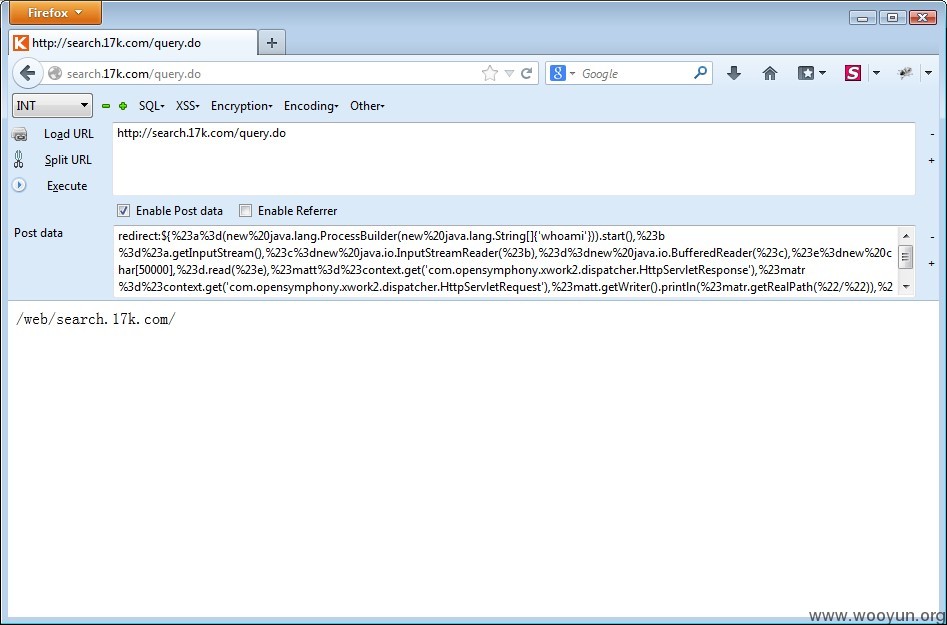Screen dimensions: 947x625
Task: Open the bookmarks menu star button
Action: 812,74
